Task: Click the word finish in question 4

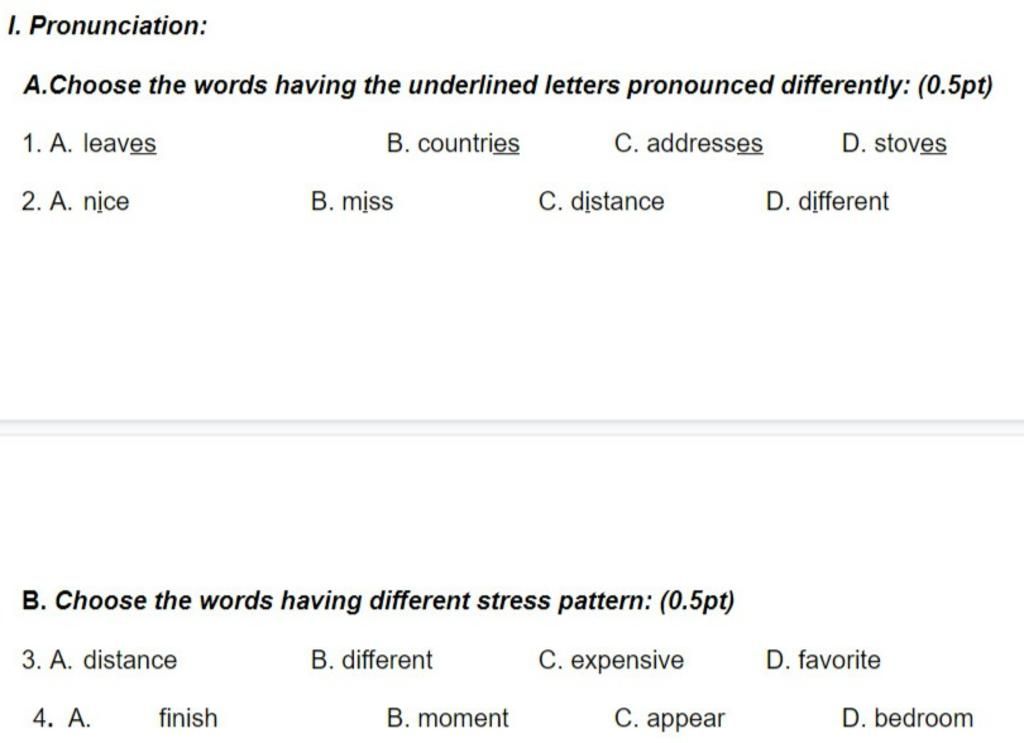Action: (188, 718)
